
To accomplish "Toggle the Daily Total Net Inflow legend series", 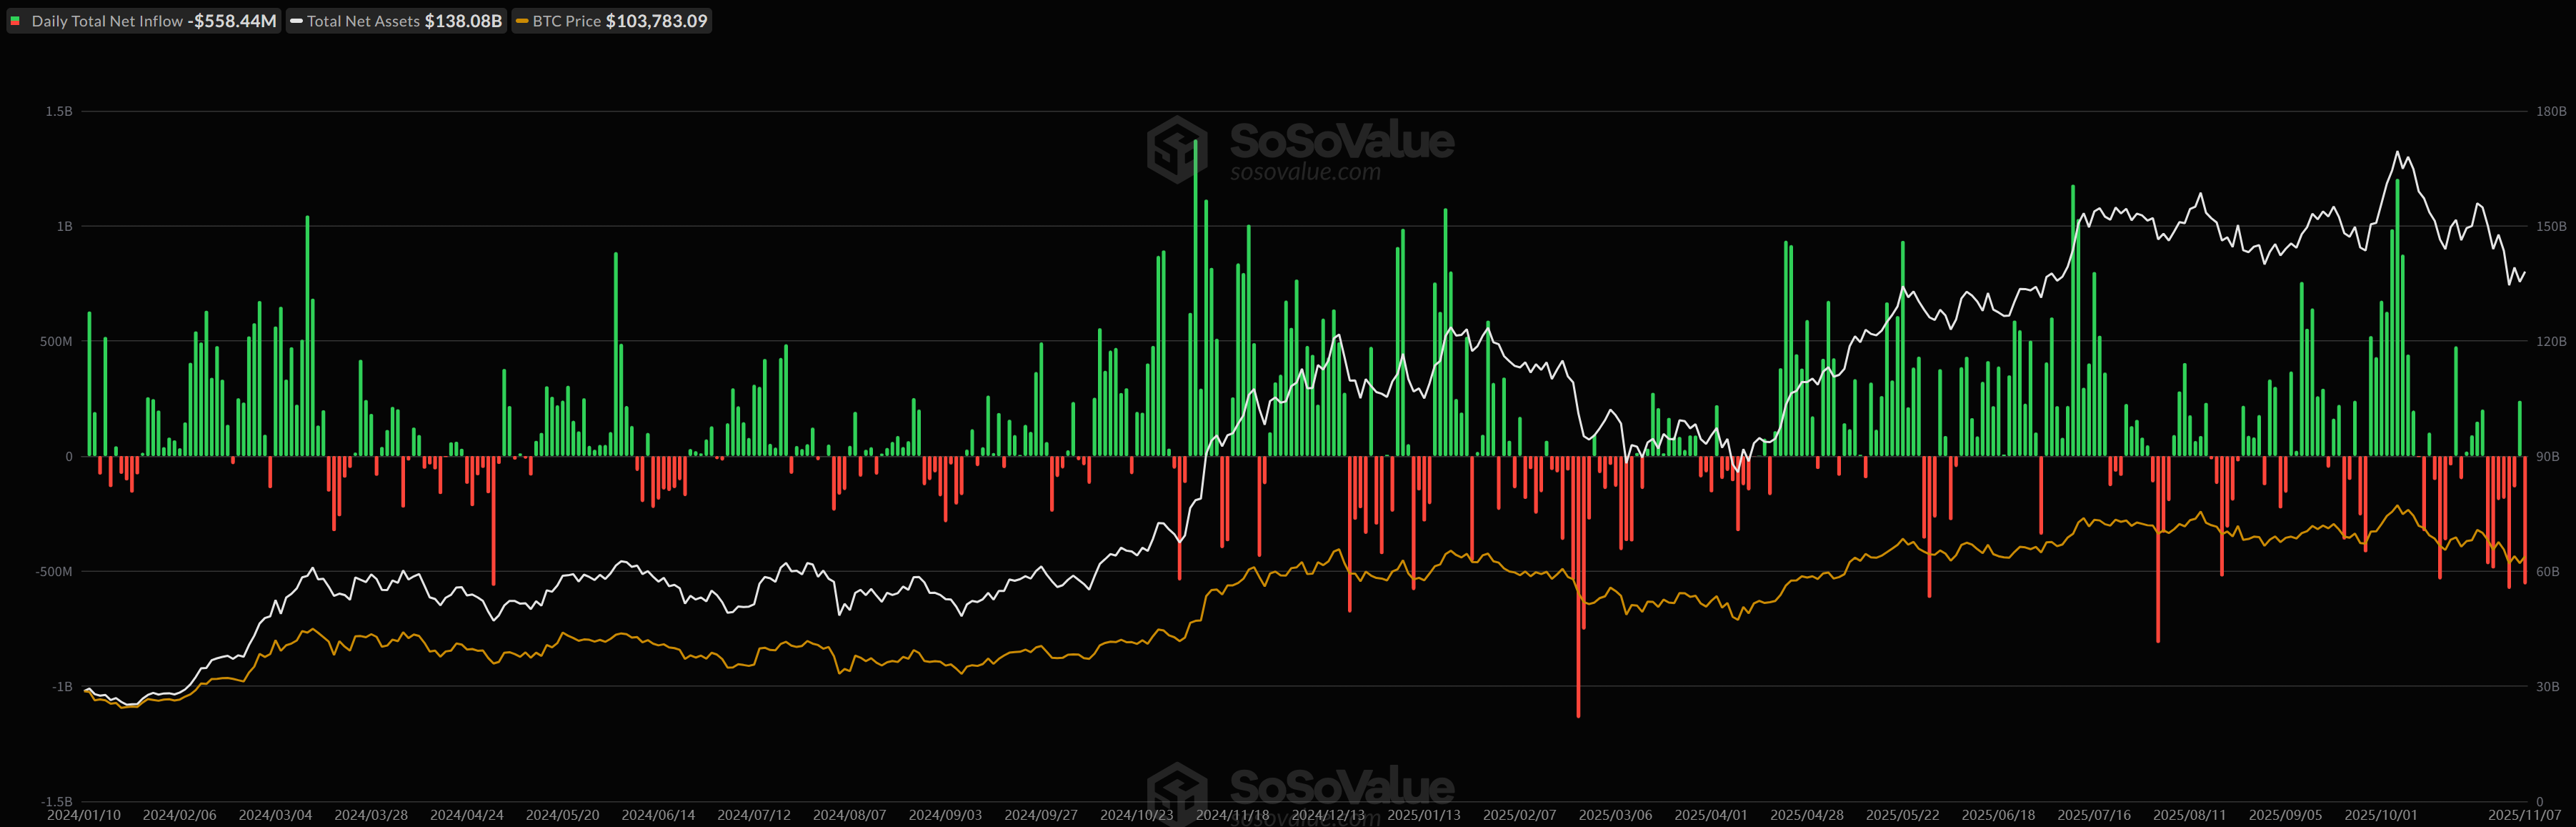I will 107,21.
